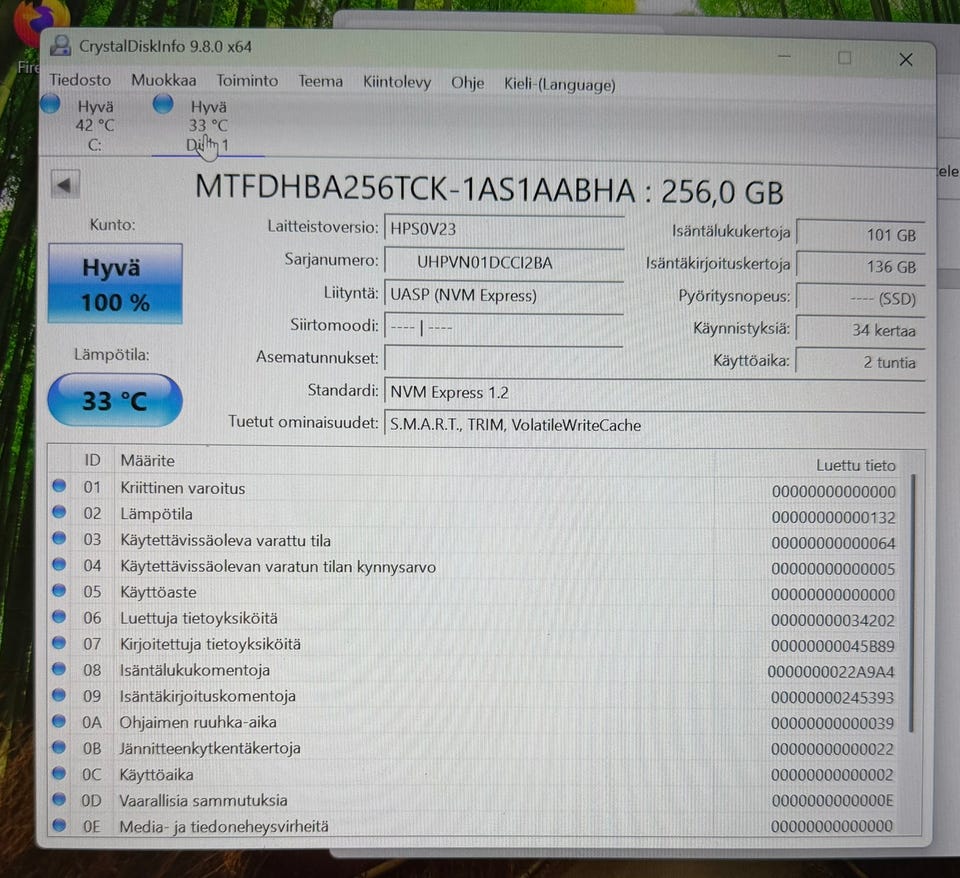Select the Vaarallisia sammutuksia attribute text
This screenshot has width=960, height=878.
point(203,800)
